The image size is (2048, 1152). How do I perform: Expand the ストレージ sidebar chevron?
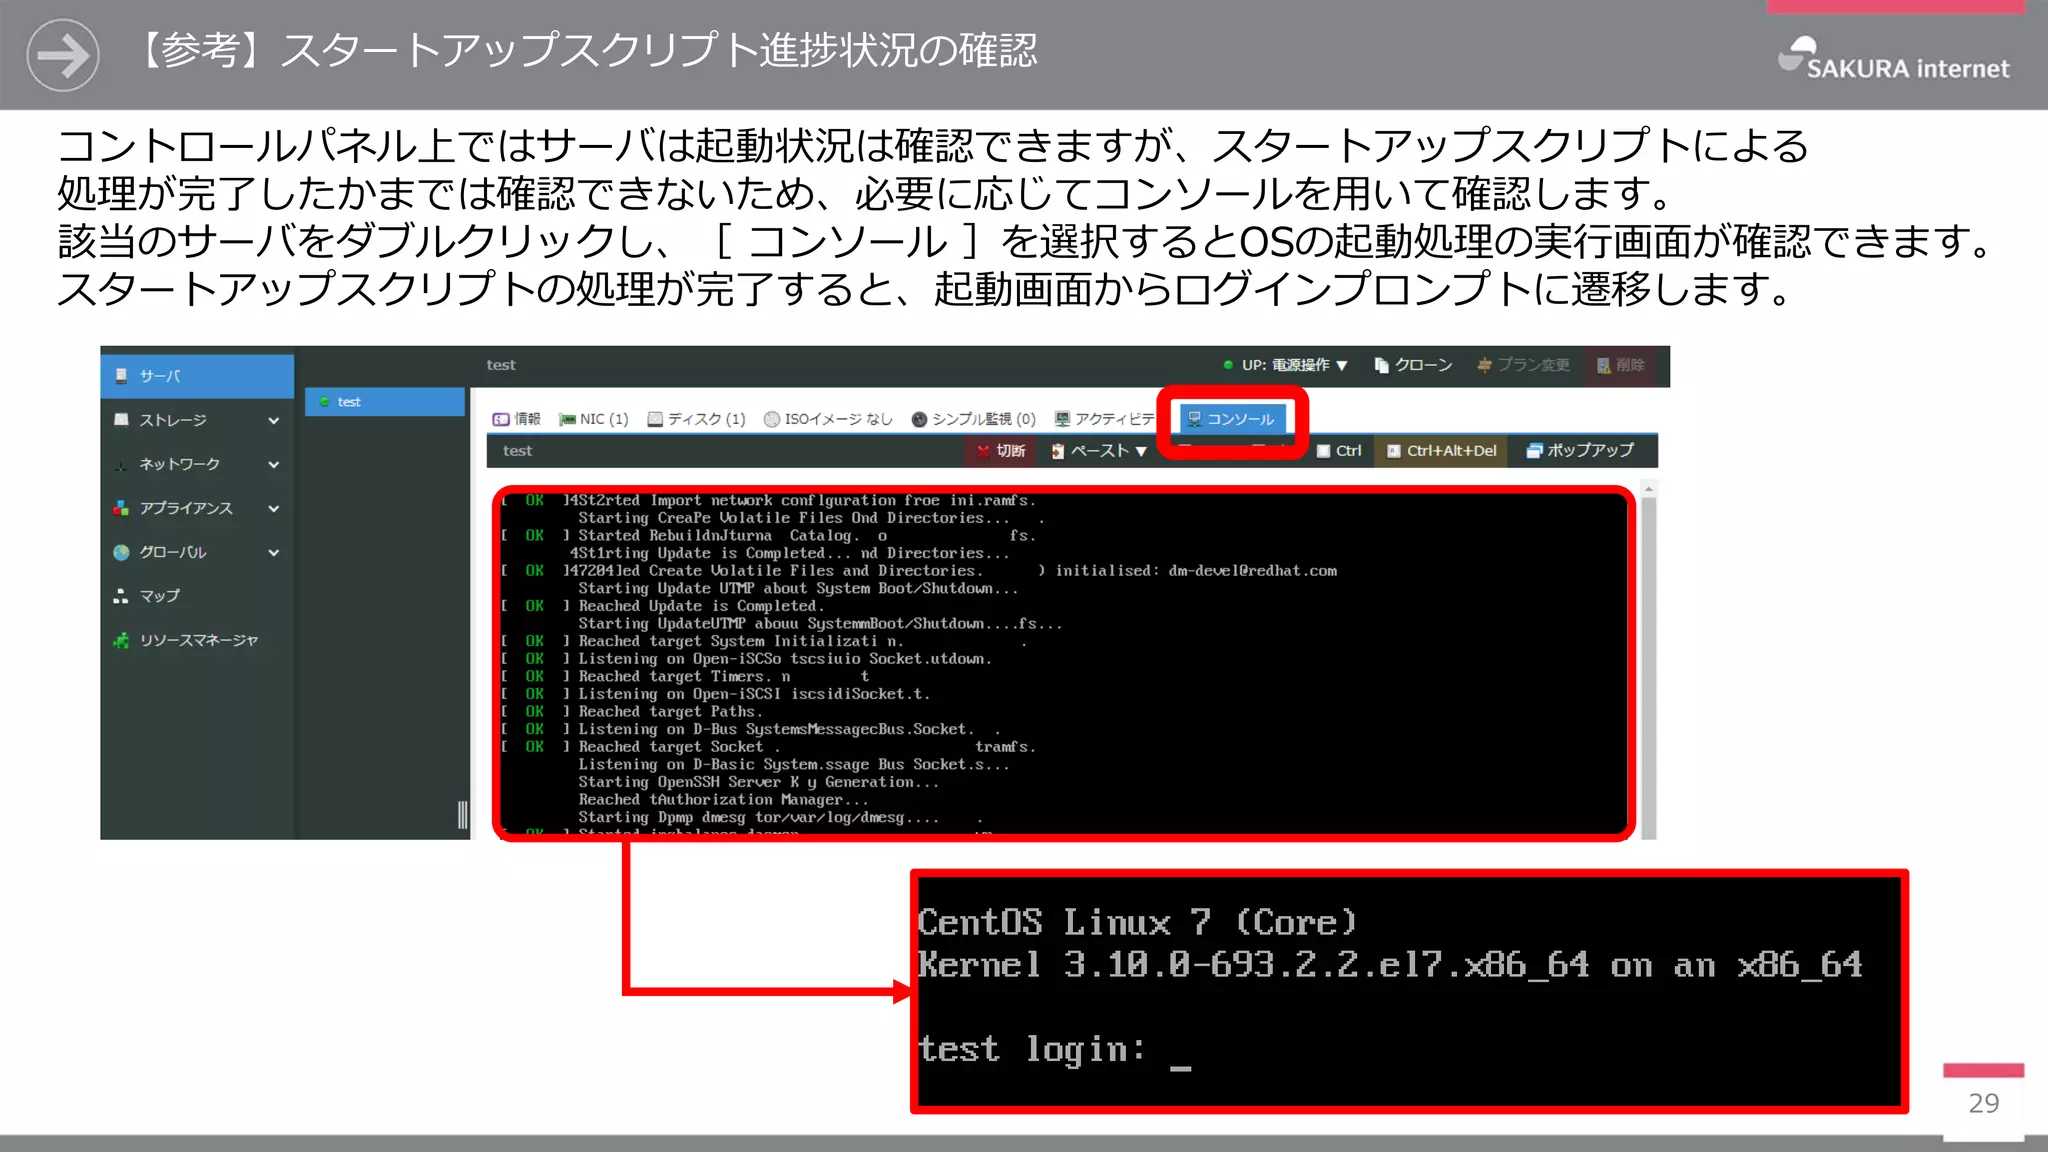click(x=273, y=421)
